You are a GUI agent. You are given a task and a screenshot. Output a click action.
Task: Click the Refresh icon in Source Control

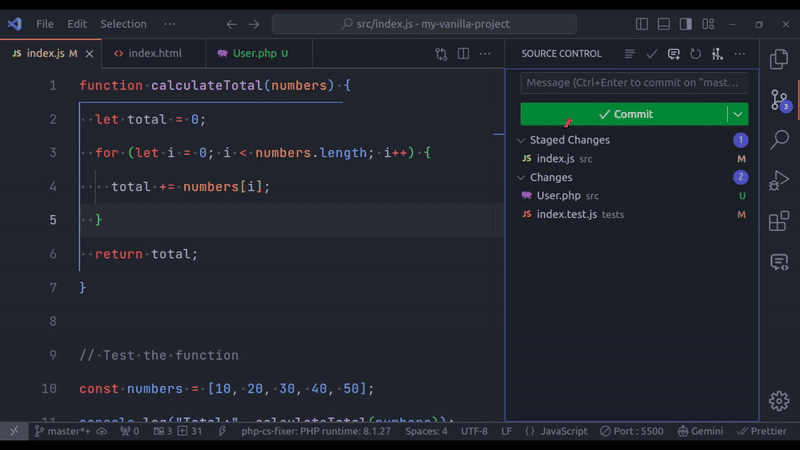tap(695, 54)
